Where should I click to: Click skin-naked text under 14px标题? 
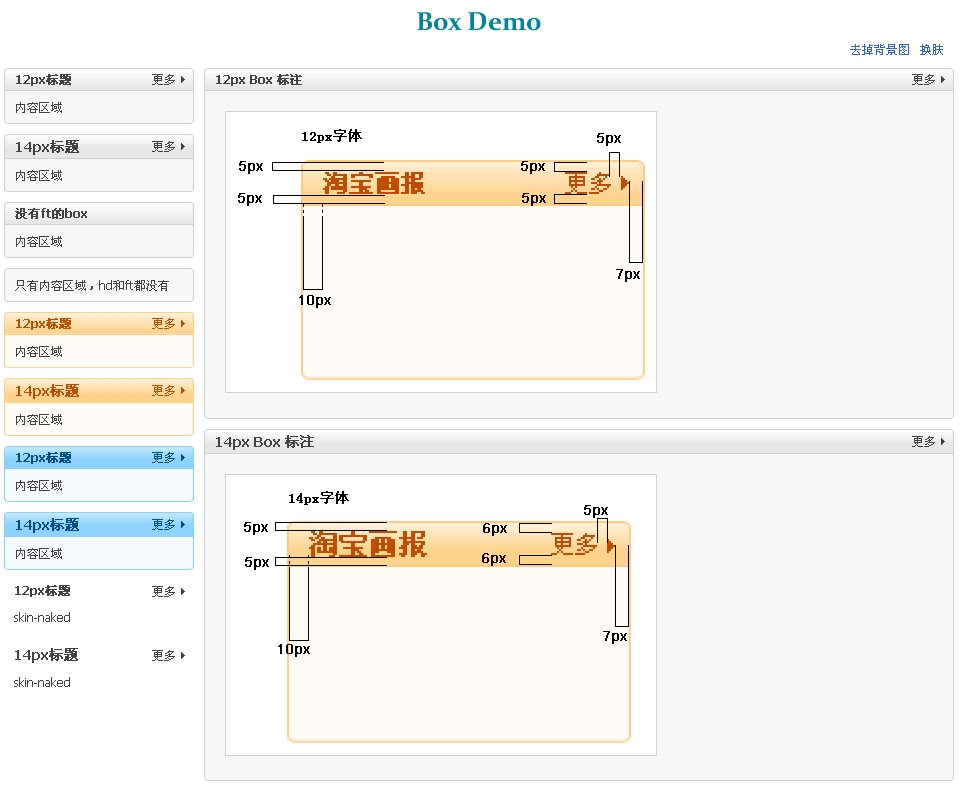coord(42,682)
